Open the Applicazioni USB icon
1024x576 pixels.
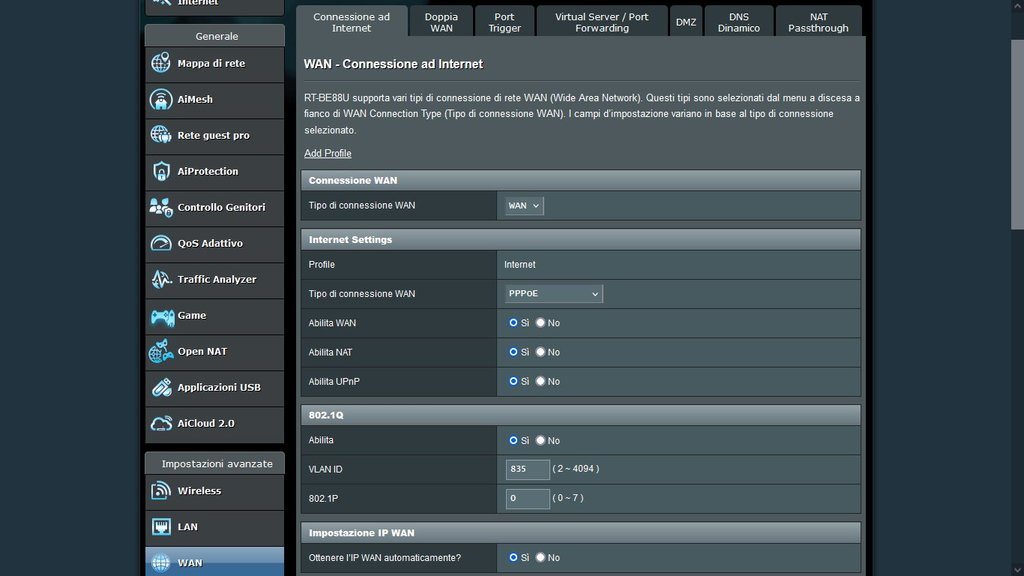[161, 388]
